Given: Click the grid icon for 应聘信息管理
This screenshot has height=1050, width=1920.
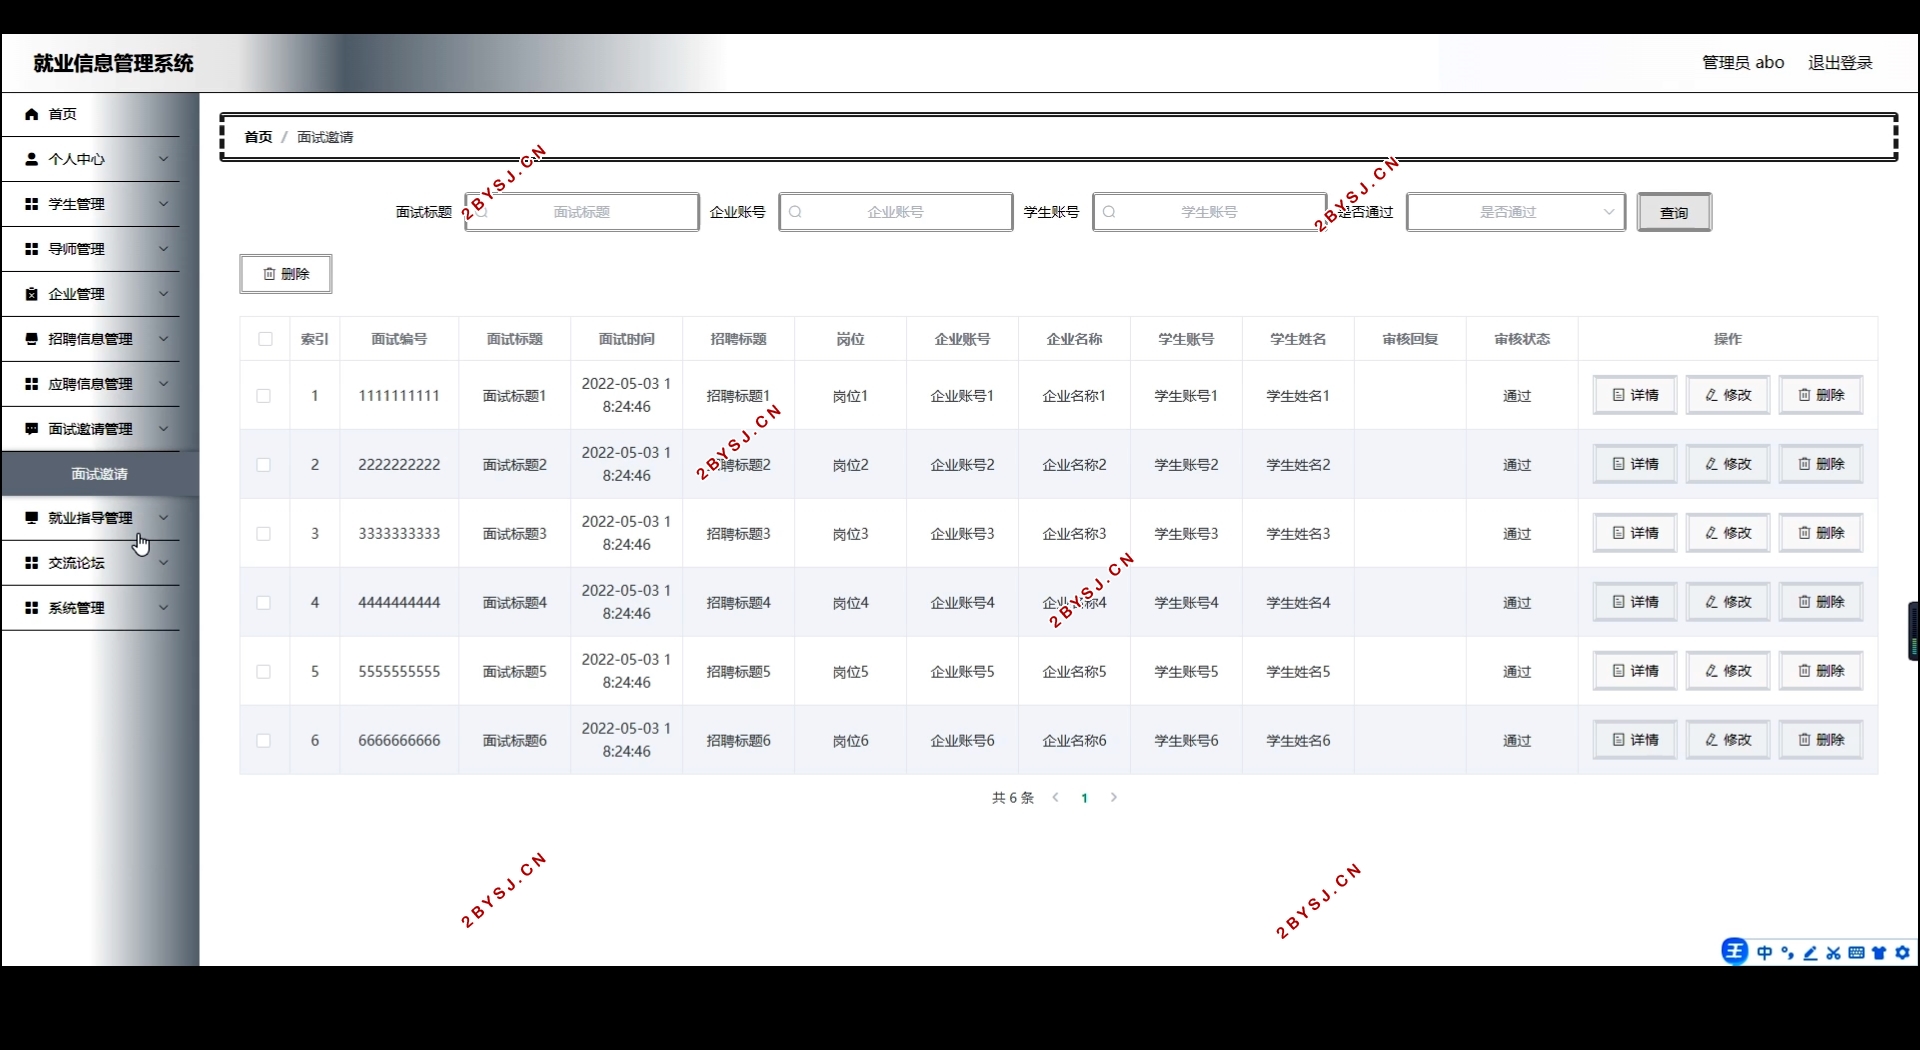Looking at the screenshot, I should click(x=32, y=384).
